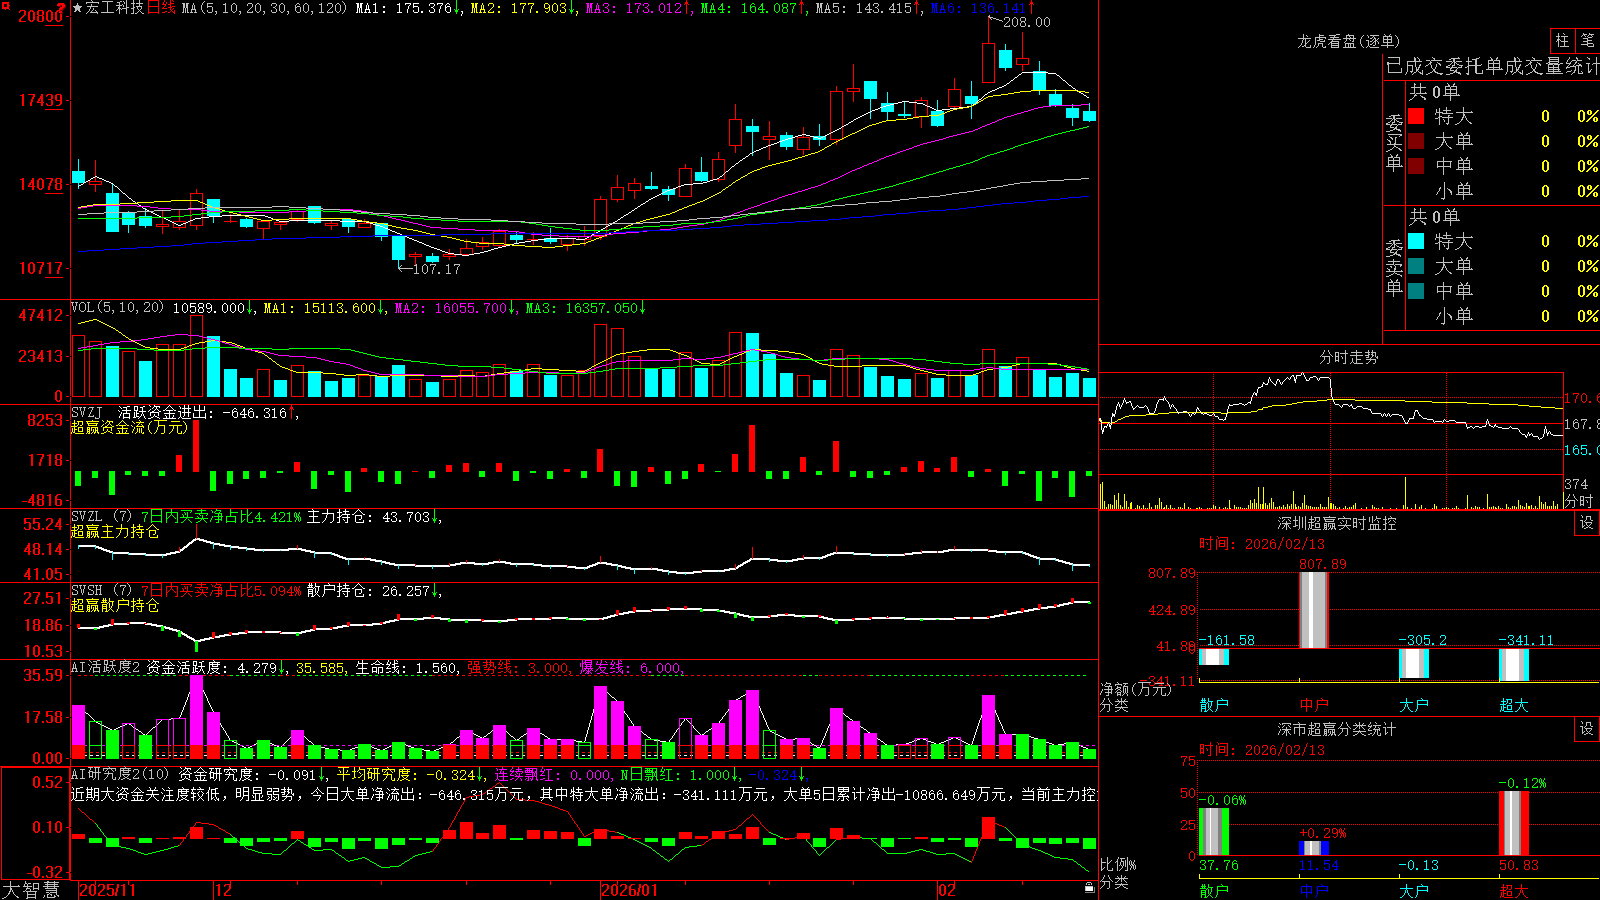Select the 2026/01 date marker on time axis
Screen dimensions: 1600x900
[630, 890]
